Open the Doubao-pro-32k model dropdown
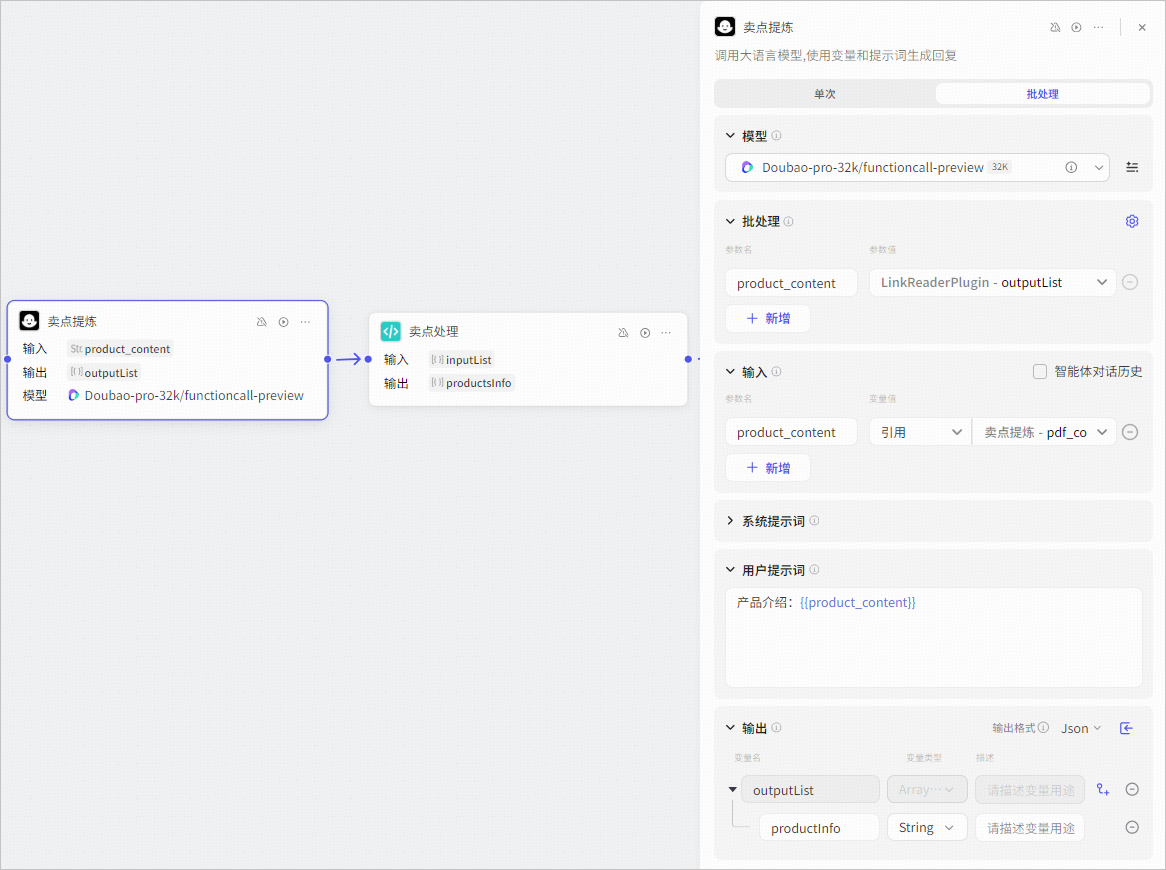Screen dimensions: 1166x870 (917, 167)
